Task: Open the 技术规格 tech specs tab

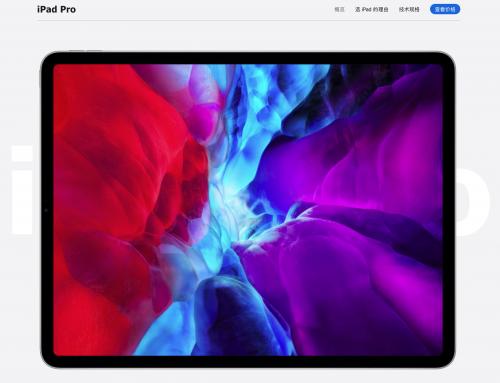Action: 409,9
